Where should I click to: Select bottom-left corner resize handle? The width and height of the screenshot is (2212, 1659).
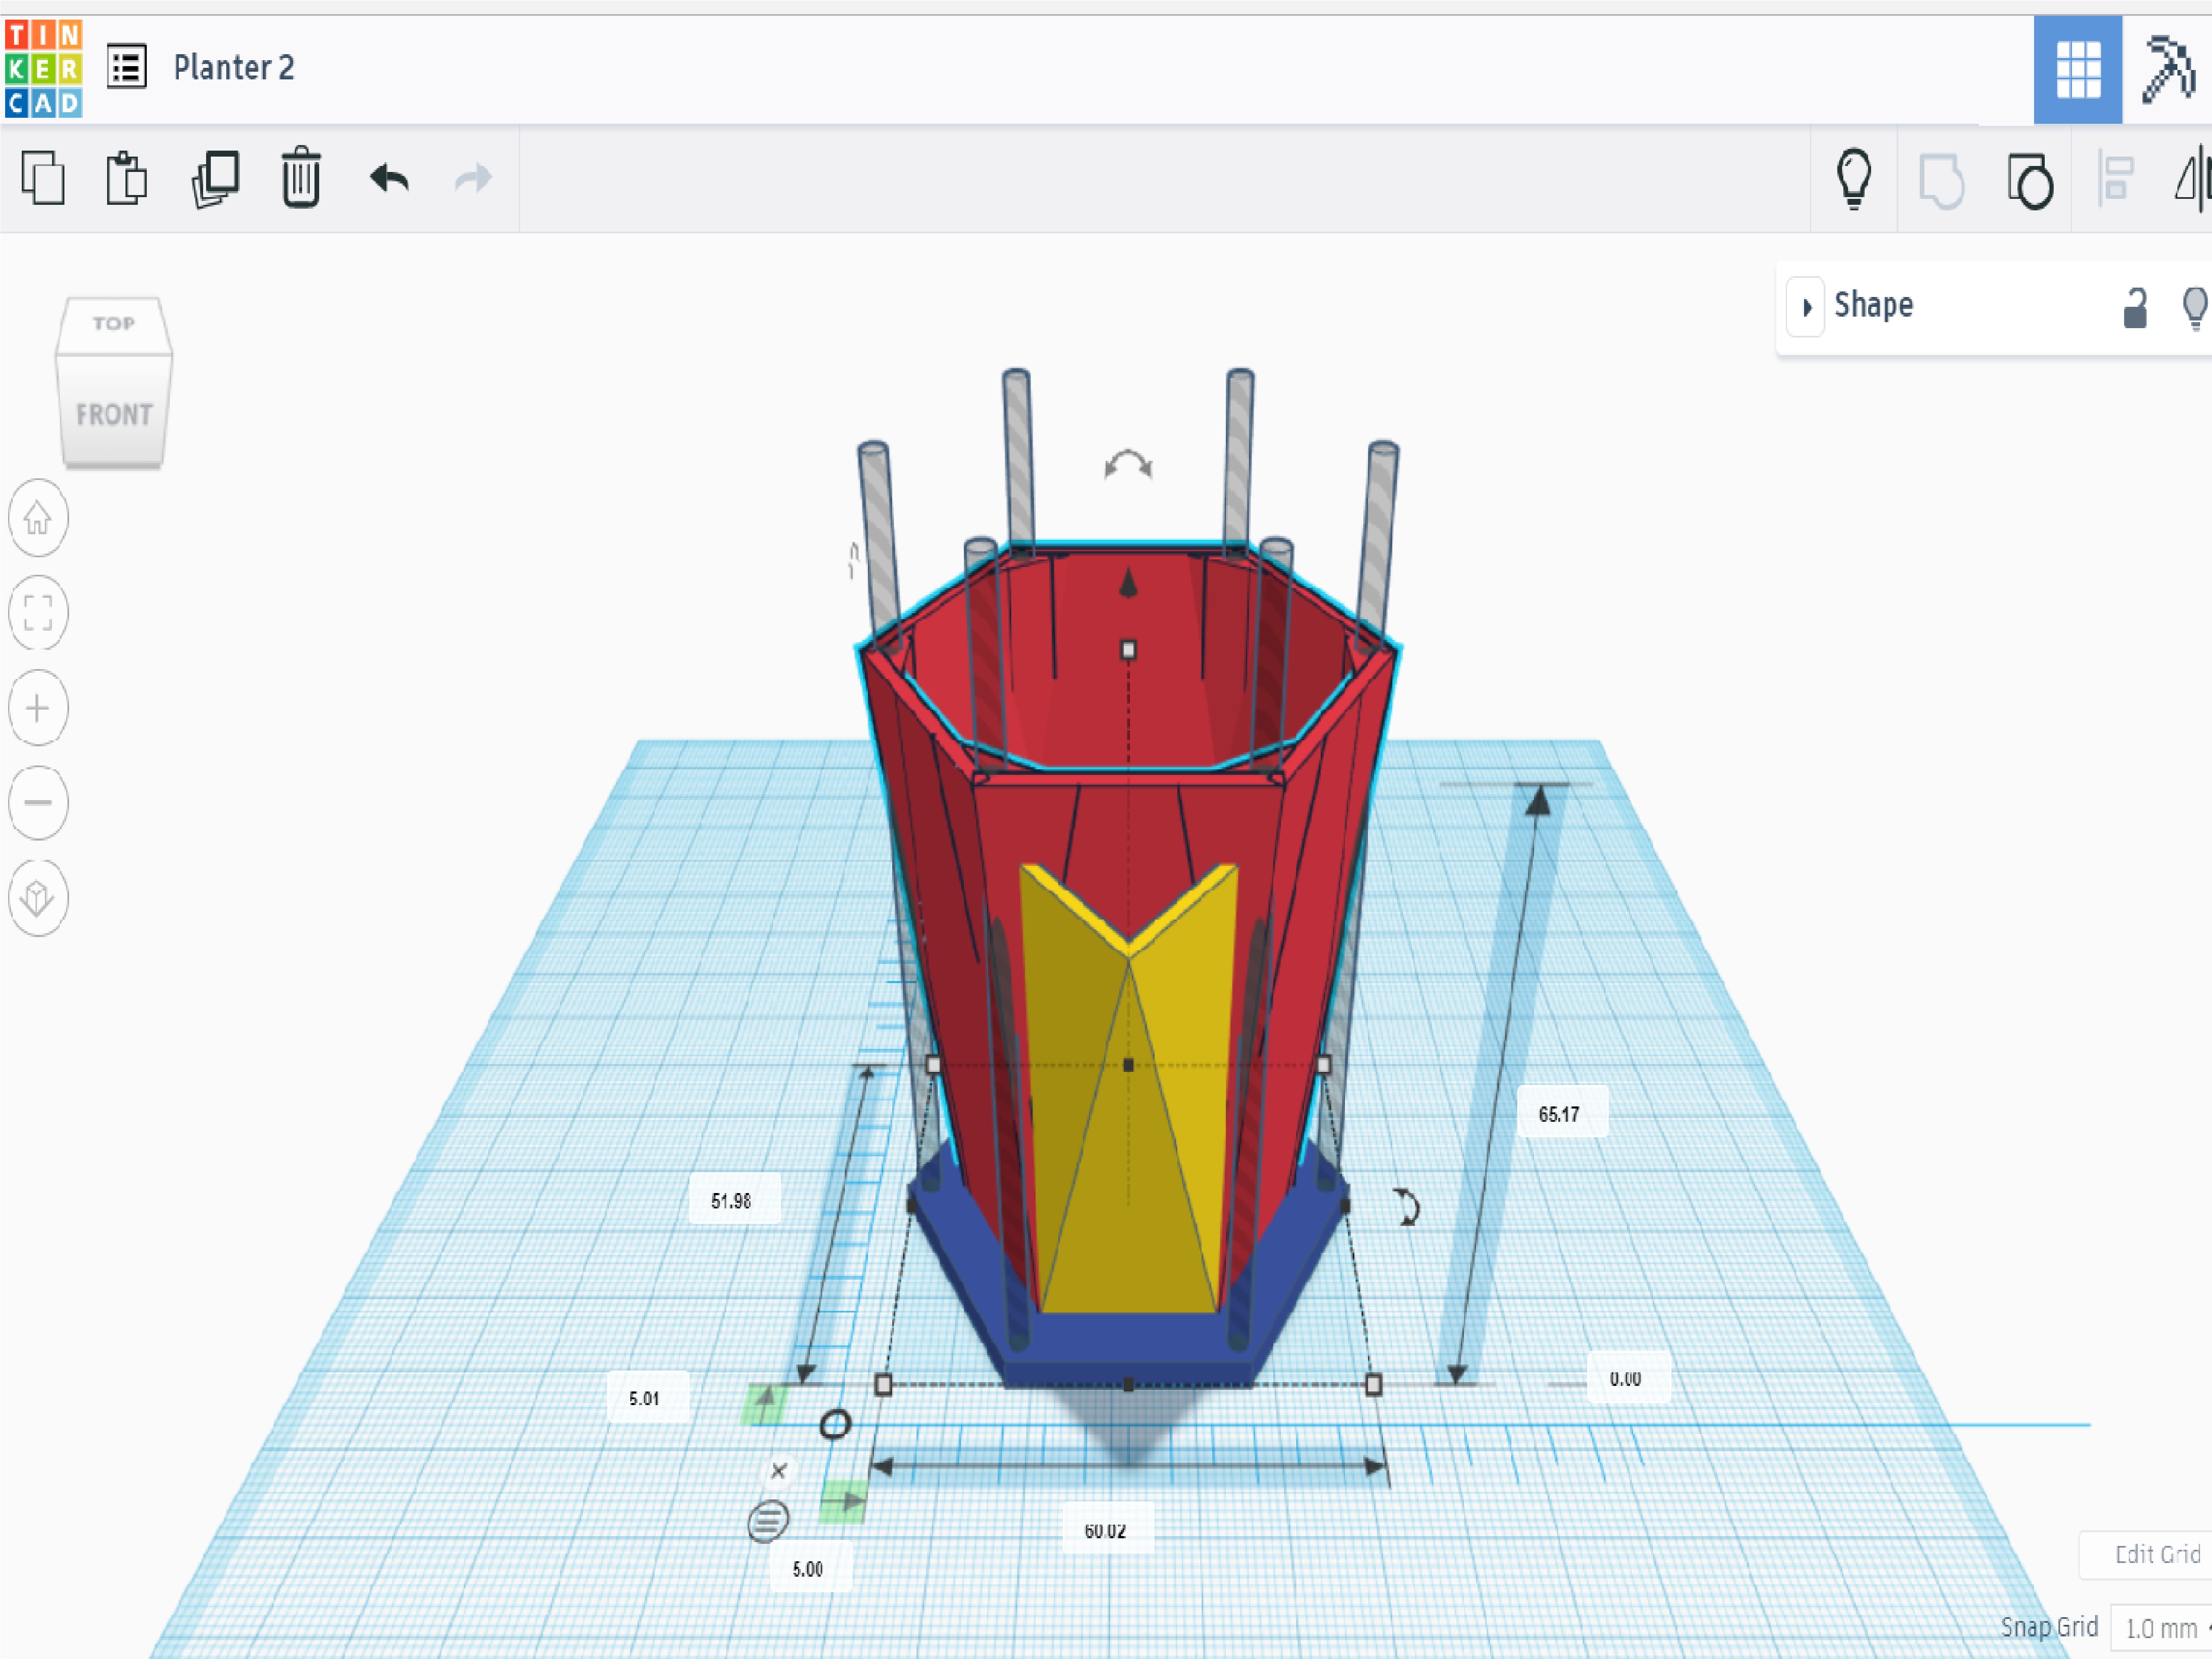click(883, 1385)
